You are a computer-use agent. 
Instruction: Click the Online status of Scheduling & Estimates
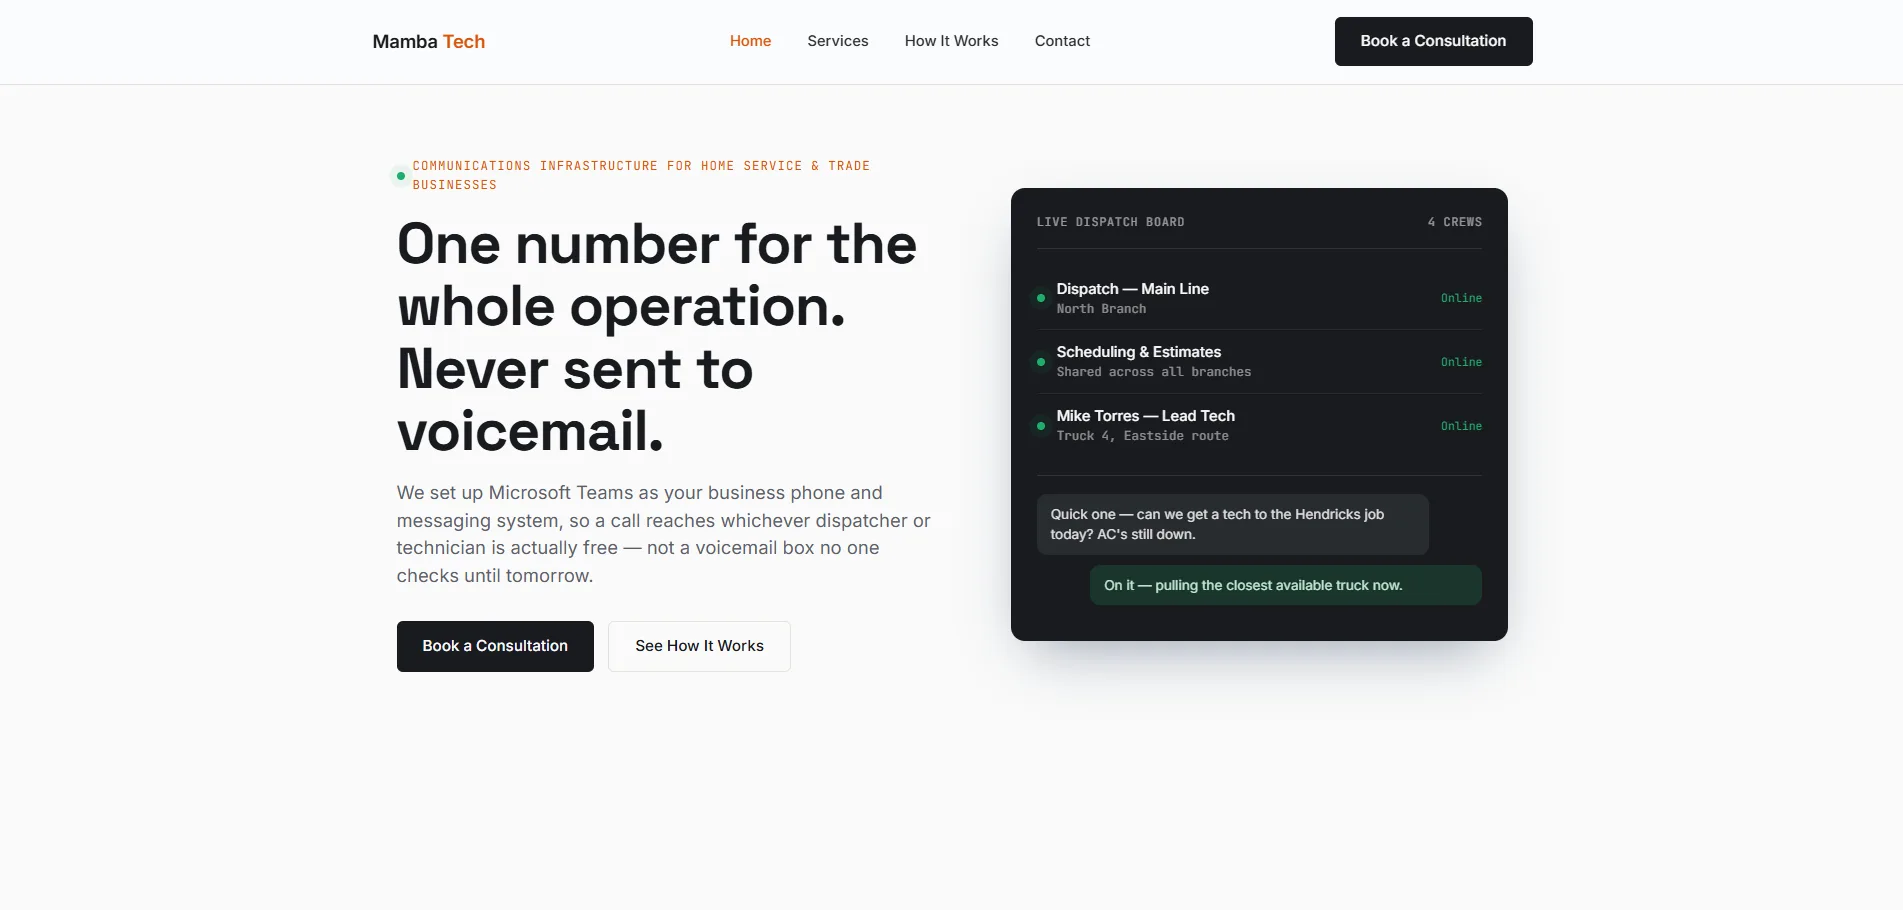pos(1461,362)
